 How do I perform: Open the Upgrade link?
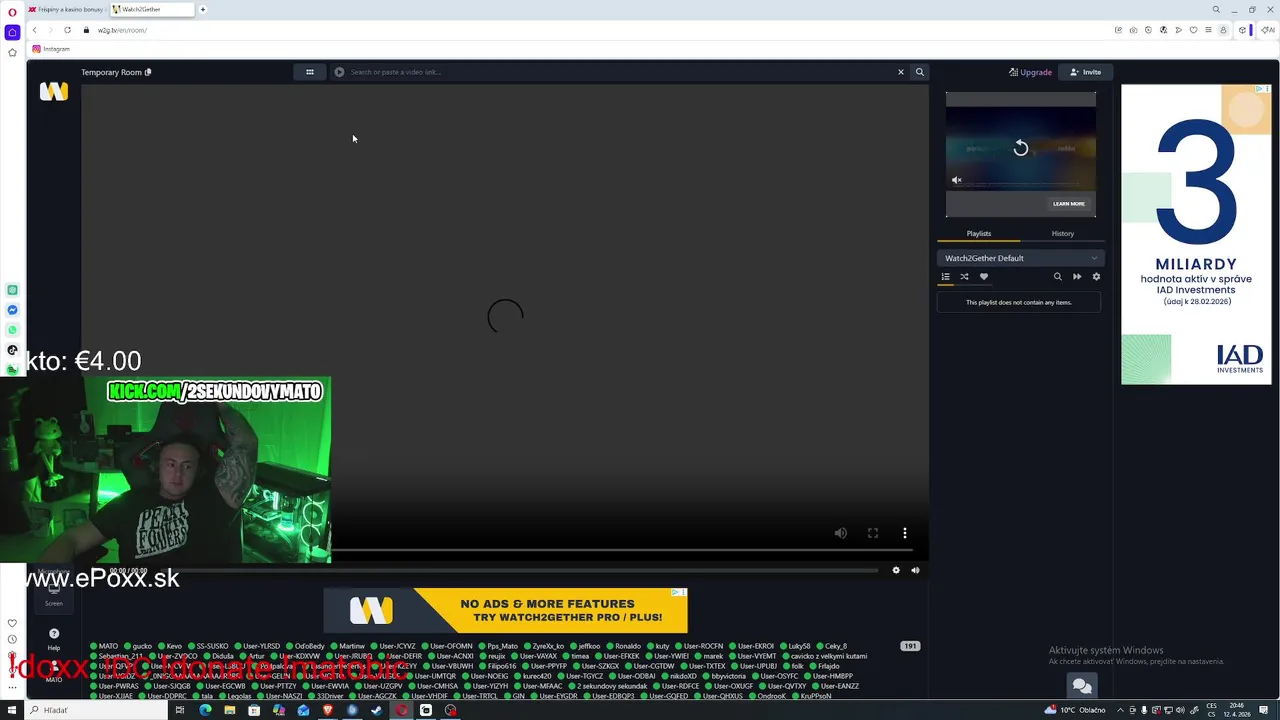(x=1031, y=72)
